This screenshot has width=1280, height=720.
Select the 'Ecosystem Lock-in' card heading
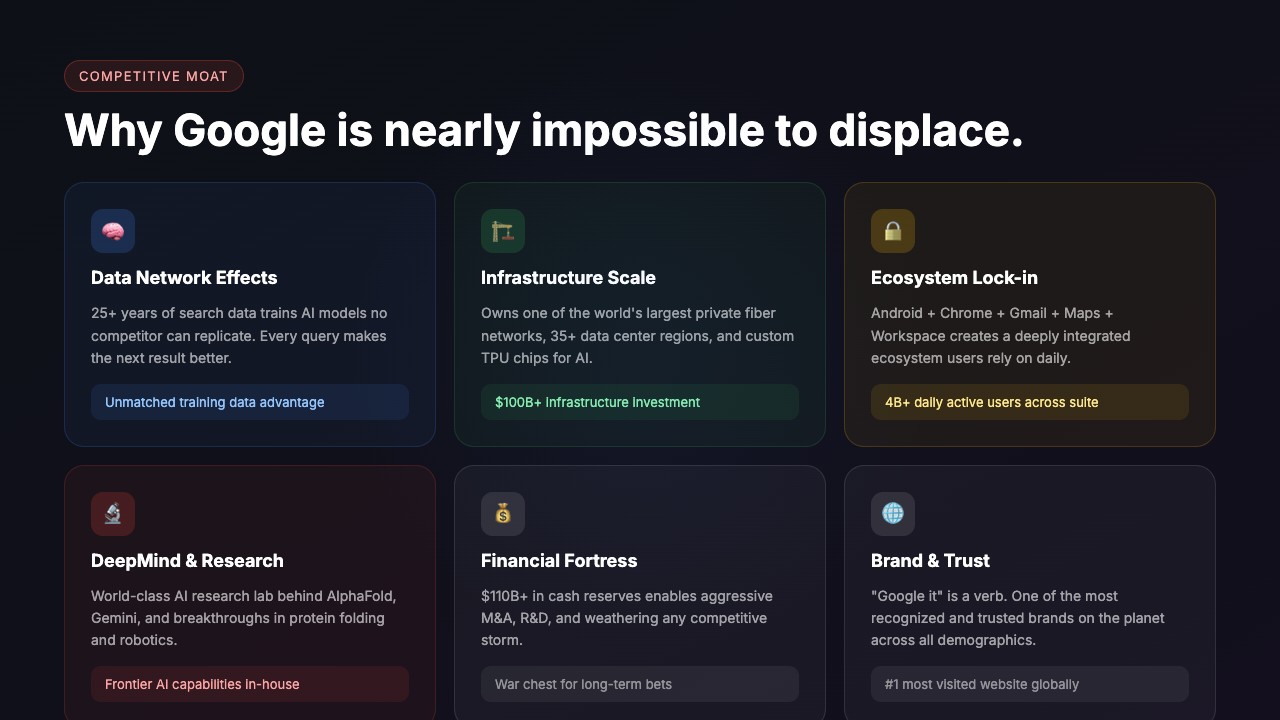[x=954, y=278]
